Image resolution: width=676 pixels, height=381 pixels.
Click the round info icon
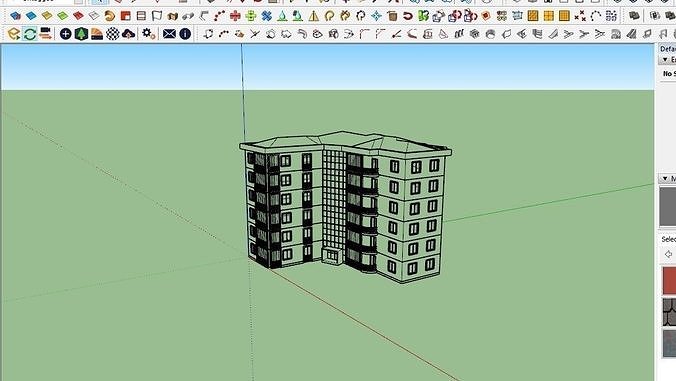click(x=185, y=34)
